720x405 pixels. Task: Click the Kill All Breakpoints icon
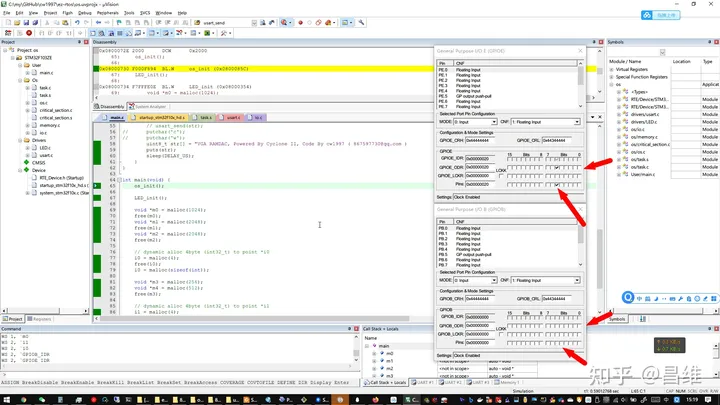[328, 22]
